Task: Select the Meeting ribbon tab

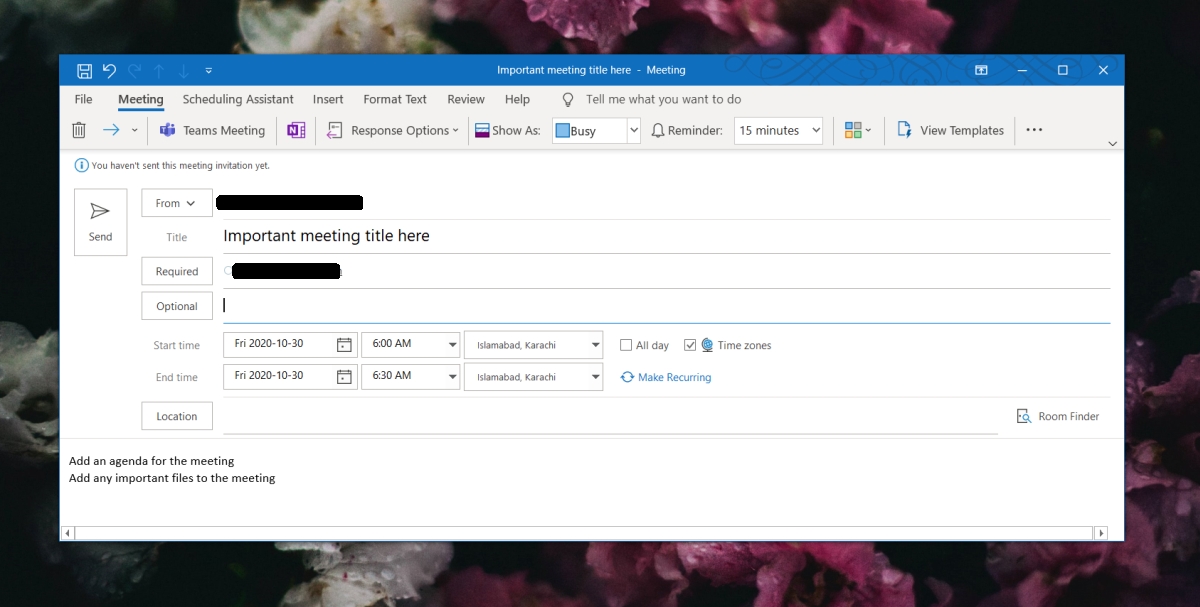Action: click(x=141, y=99)
